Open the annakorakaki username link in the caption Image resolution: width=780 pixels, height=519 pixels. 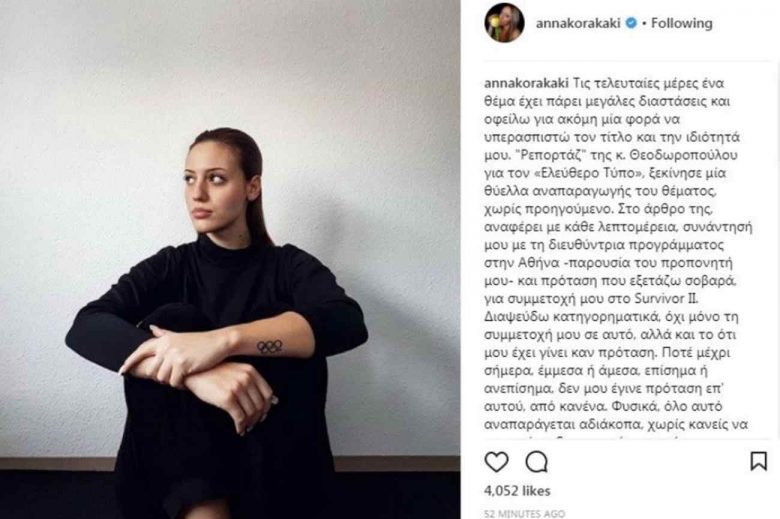click(526, 83)
